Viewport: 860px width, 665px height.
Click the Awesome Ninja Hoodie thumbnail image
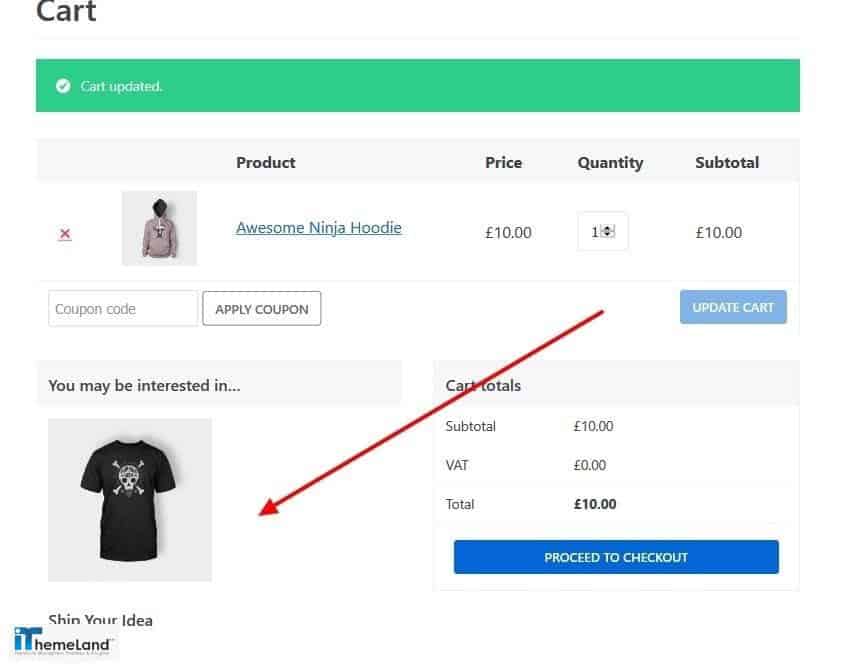(x=159, y=228)
